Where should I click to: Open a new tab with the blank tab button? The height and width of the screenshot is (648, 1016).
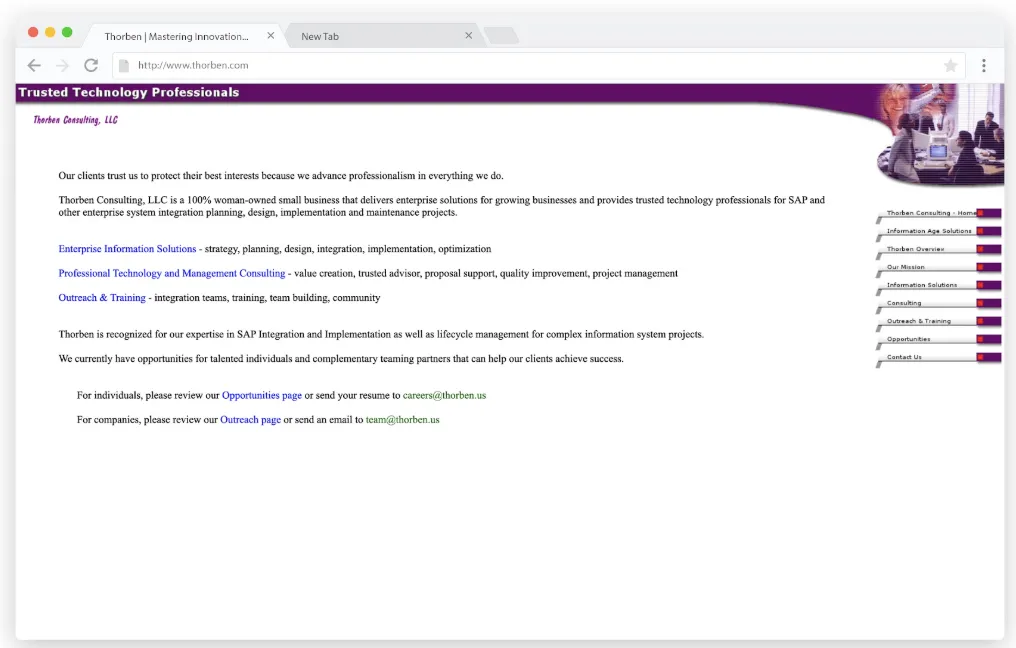pyautogui.click(x=501, y=36)
